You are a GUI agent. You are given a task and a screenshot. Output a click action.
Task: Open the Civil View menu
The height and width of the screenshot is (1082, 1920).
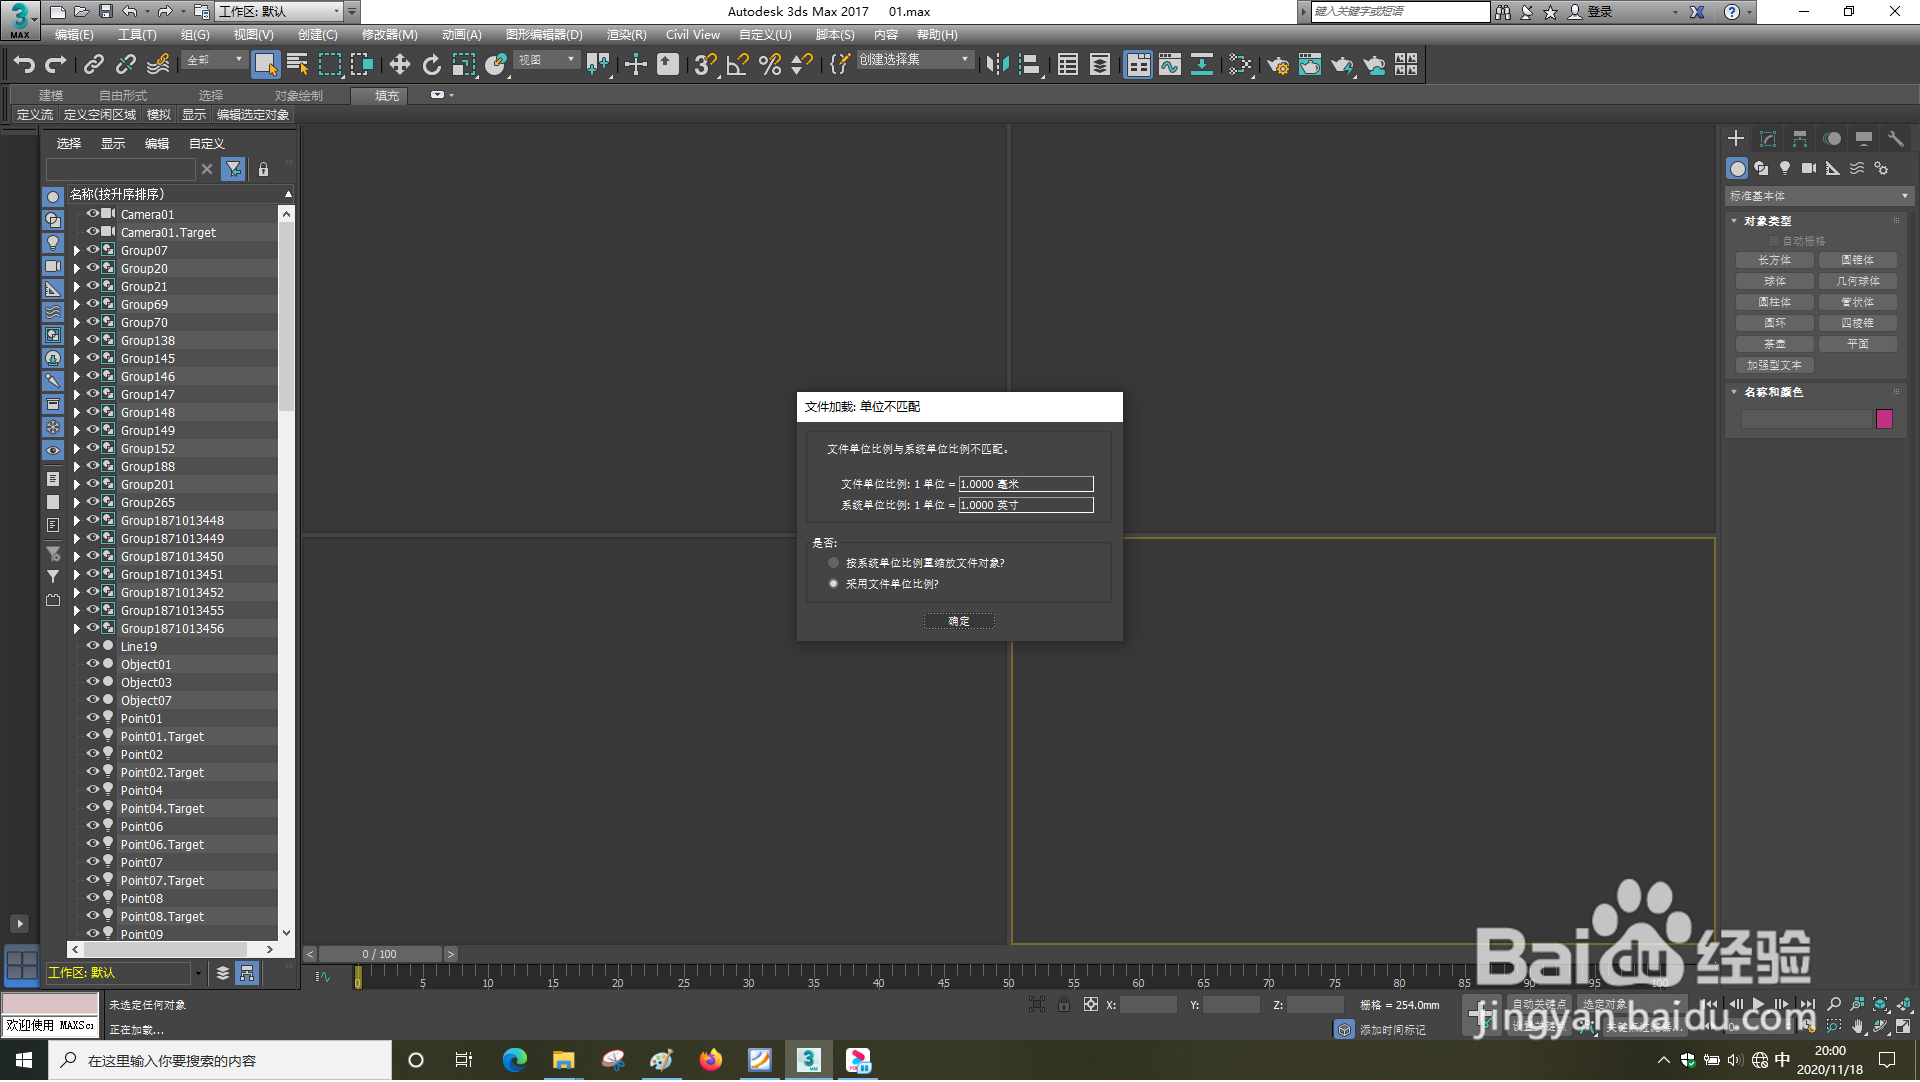pos(692,35)
